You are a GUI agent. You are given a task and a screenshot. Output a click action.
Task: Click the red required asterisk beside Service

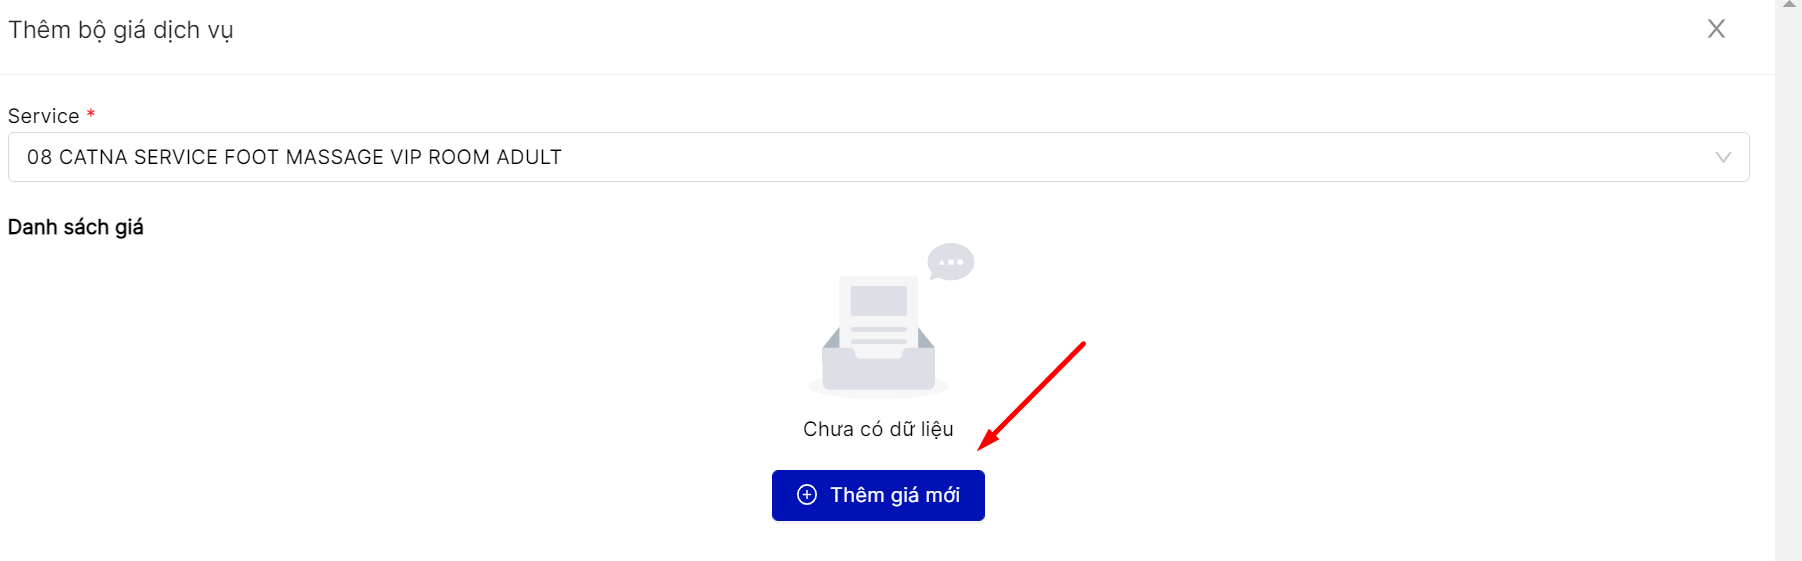tap(91, 115)
